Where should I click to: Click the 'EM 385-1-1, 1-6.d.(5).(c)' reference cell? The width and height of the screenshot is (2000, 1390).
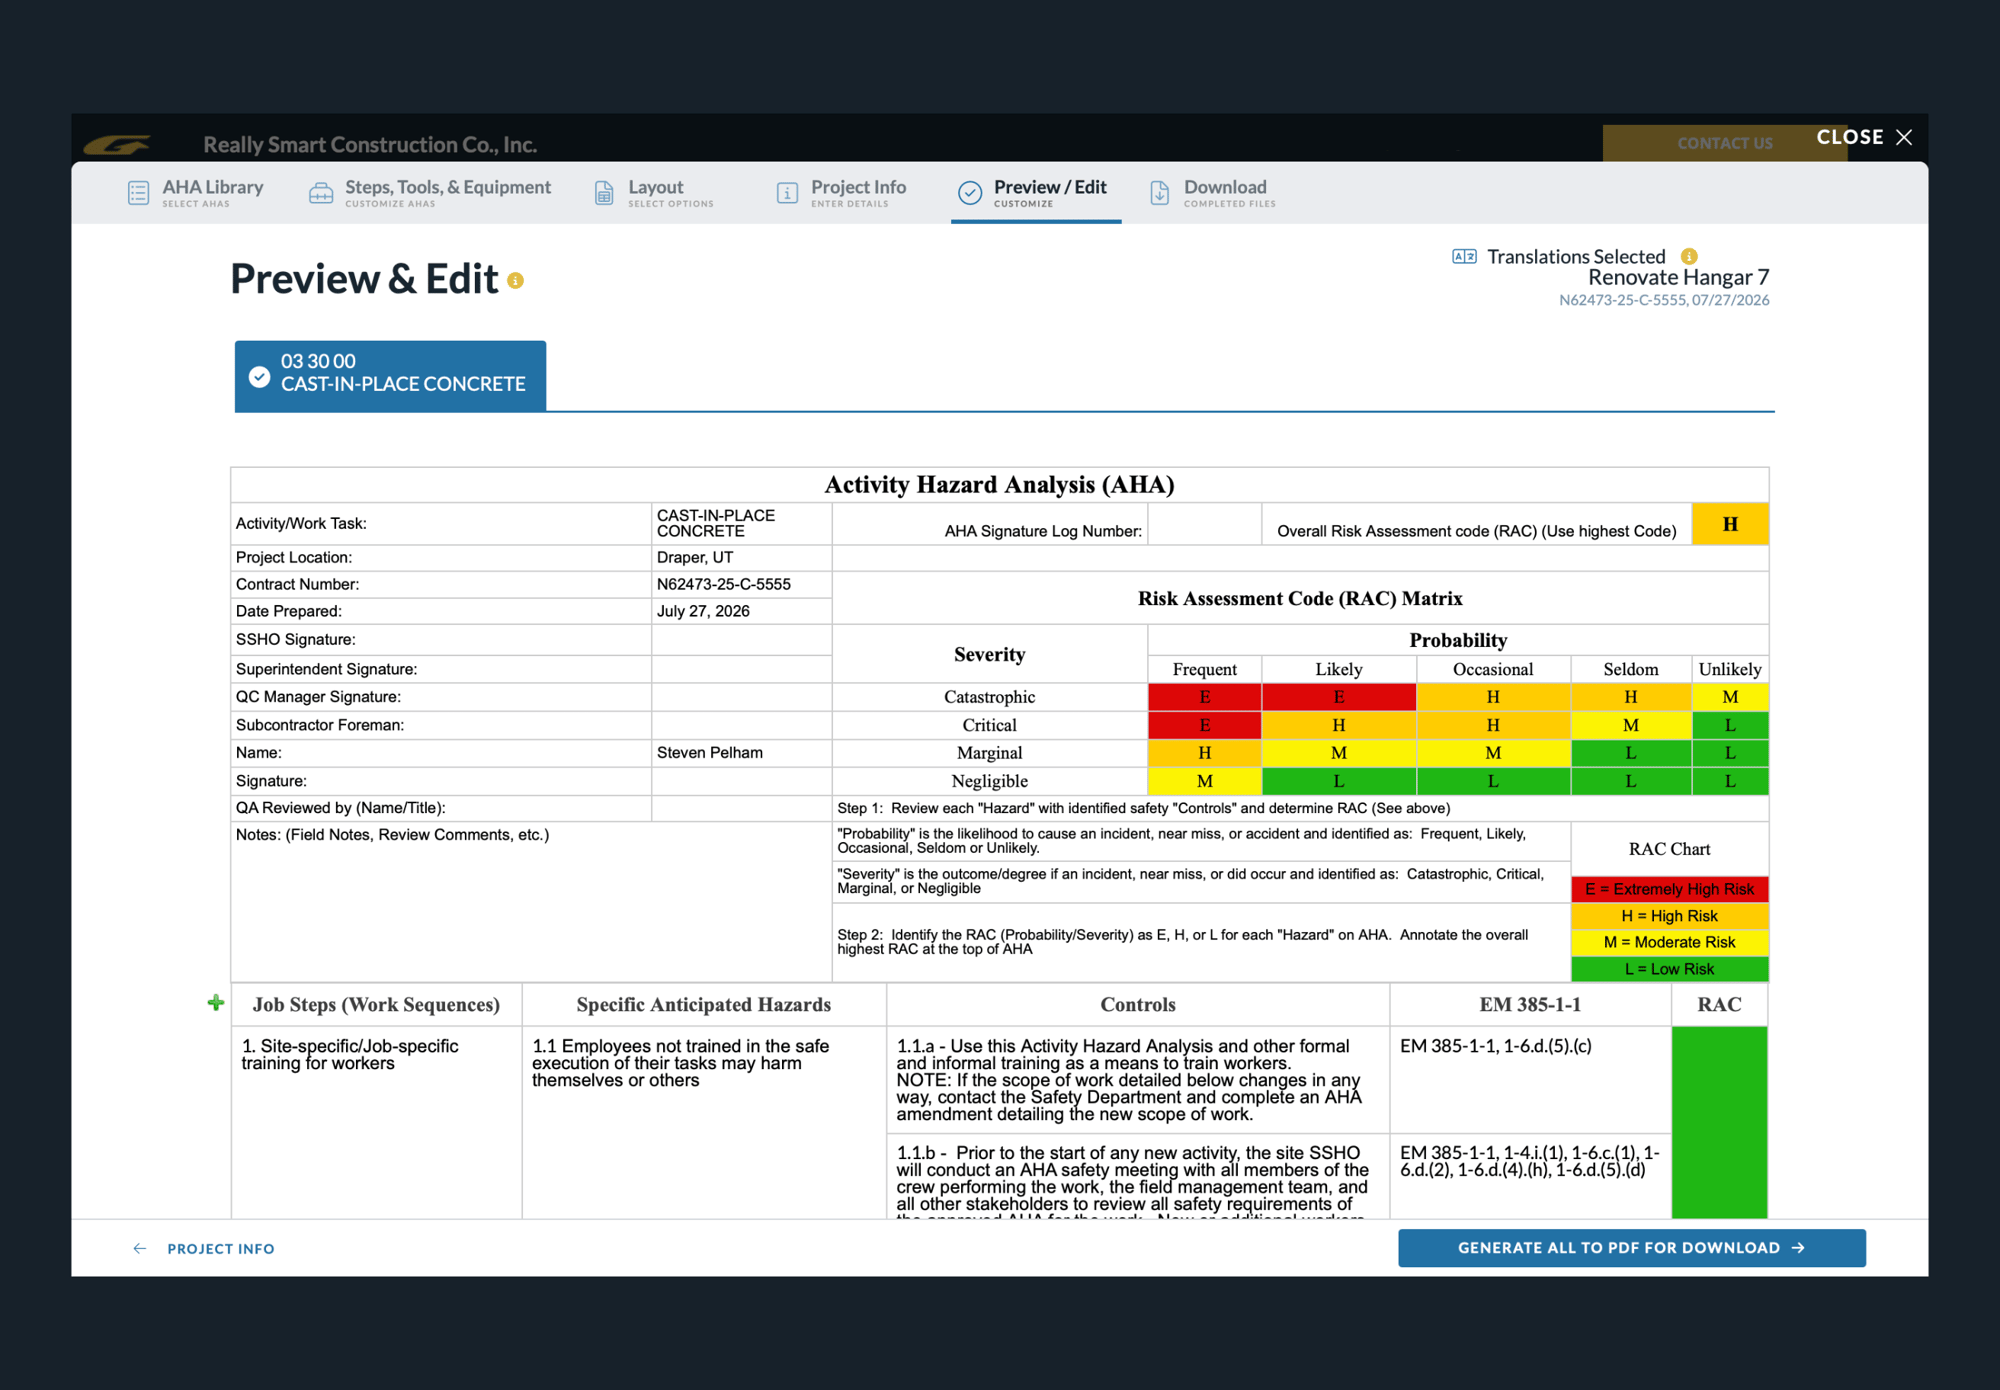coord(1530,1080)
